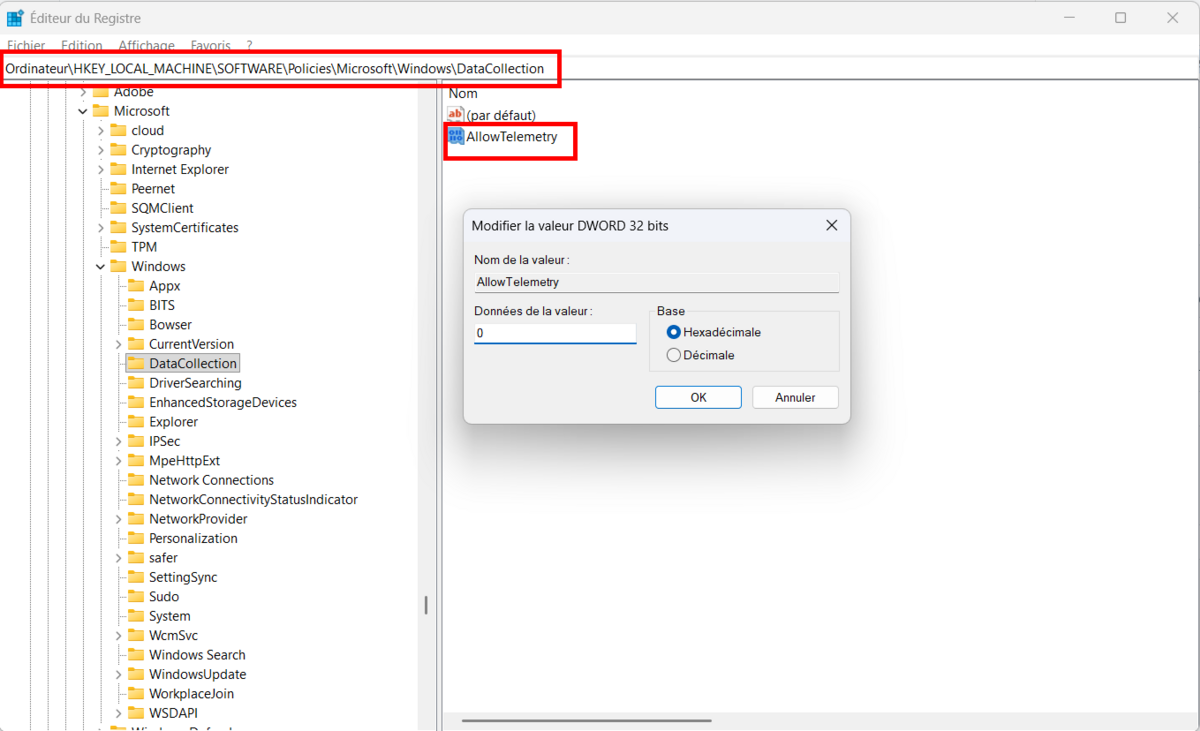Open the Affichage menu
The height and width of the screenshot is (731, 1200).
(146, 46)
